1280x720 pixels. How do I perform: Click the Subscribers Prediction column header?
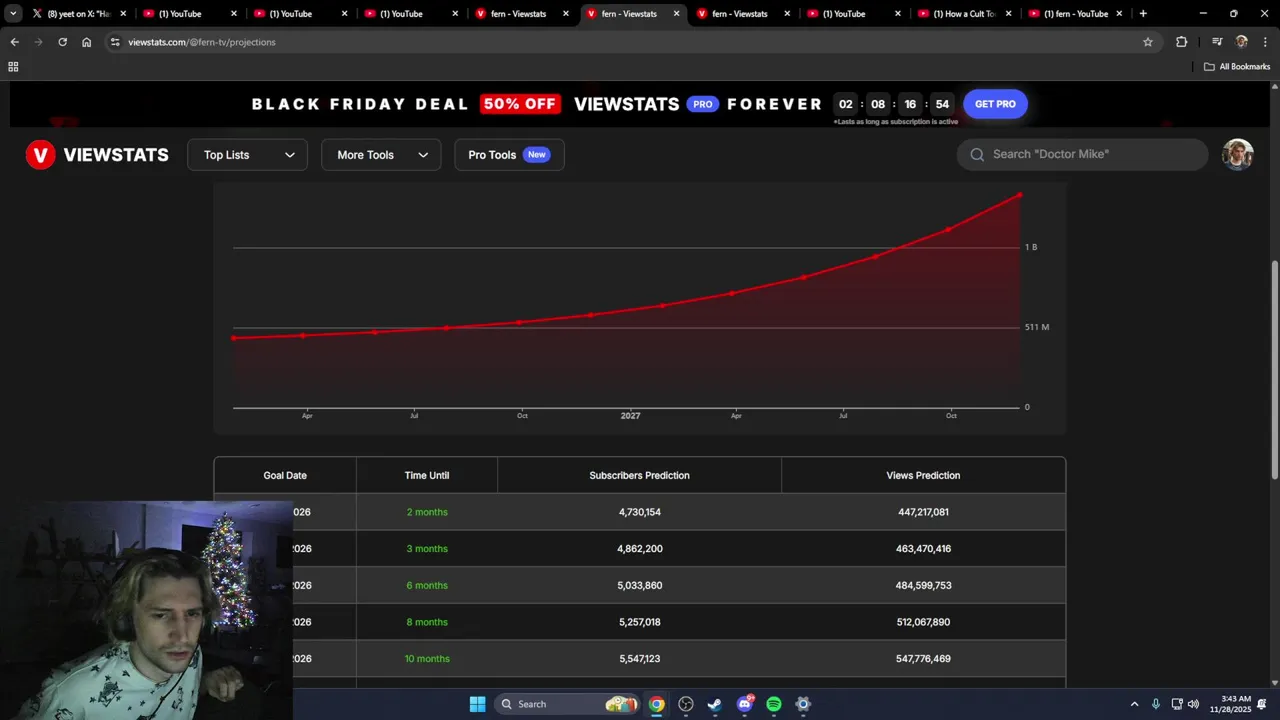tap(639, 475)
